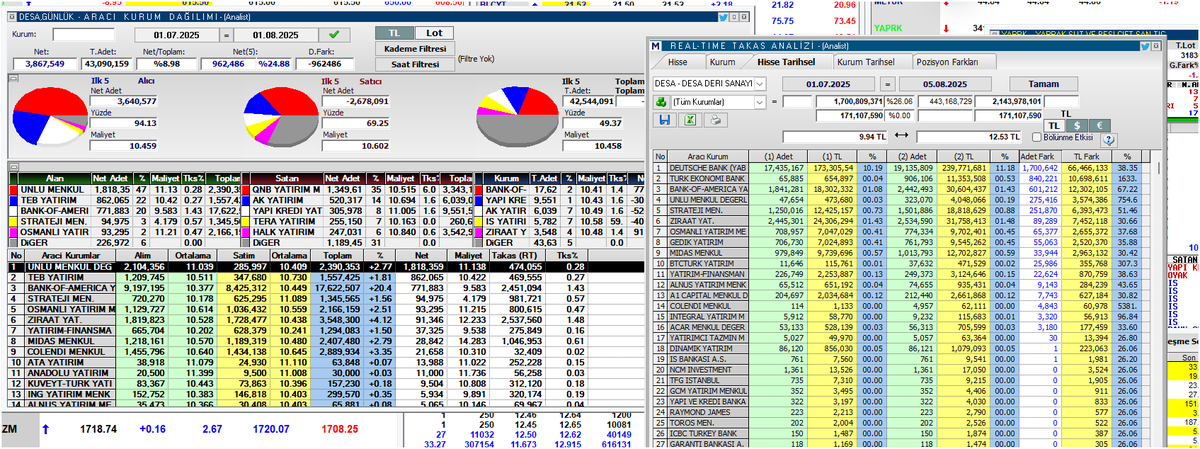Open the Kurum tab
Image resolution: width=1200 pixels, height=449 pixels.
tap(722, 62)
